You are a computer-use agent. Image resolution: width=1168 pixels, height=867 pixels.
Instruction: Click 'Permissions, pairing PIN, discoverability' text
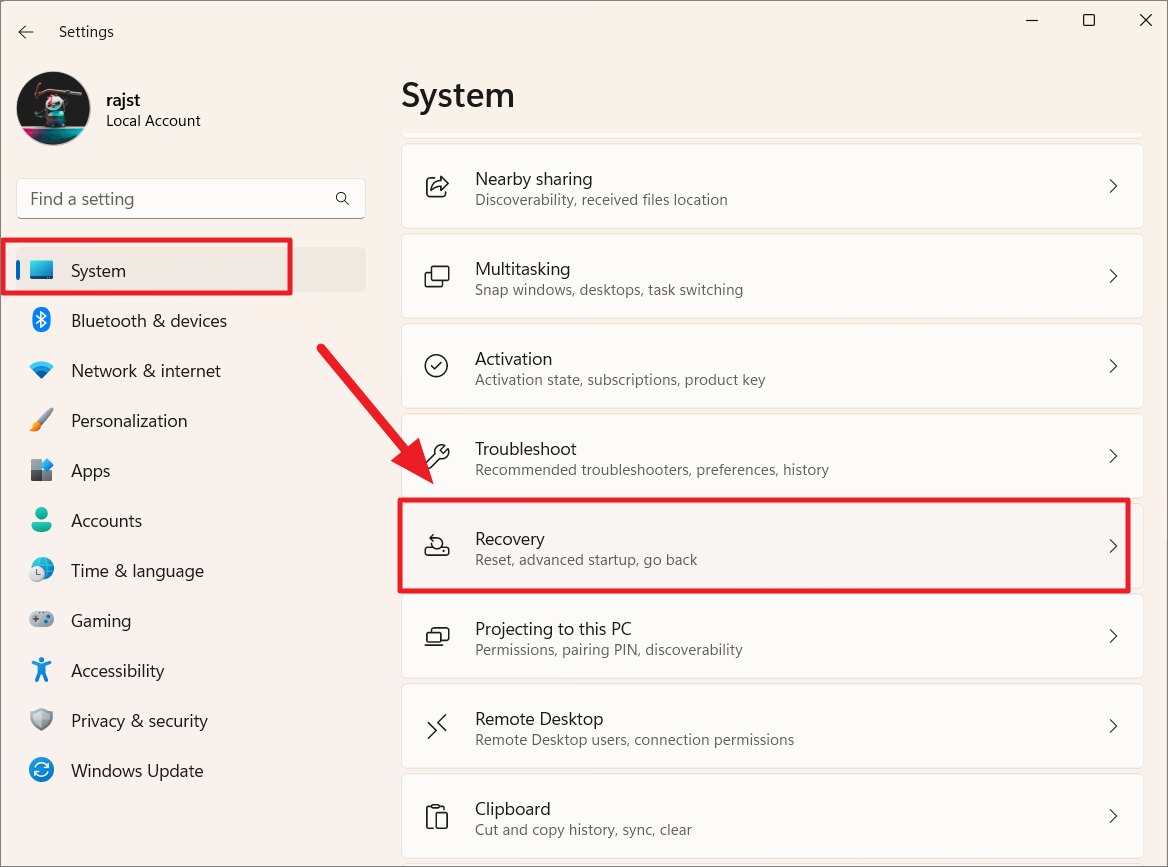click(609, 650)
